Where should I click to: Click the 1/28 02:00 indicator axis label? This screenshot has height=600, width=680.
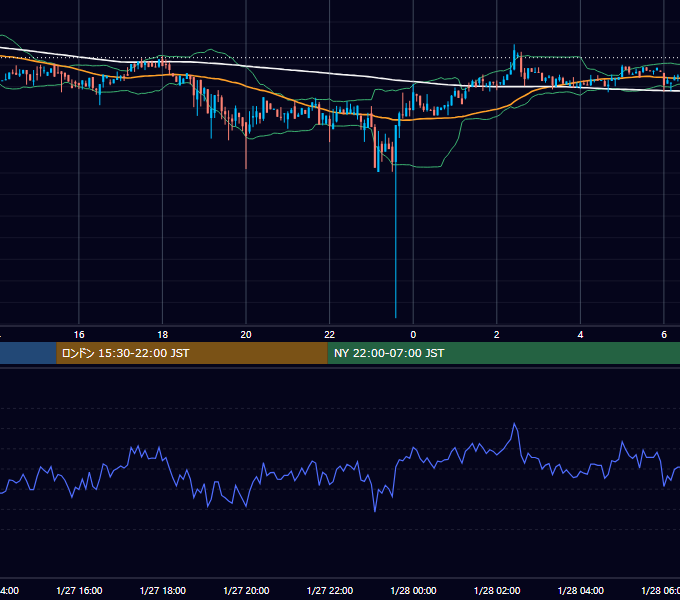coord(497,590)
